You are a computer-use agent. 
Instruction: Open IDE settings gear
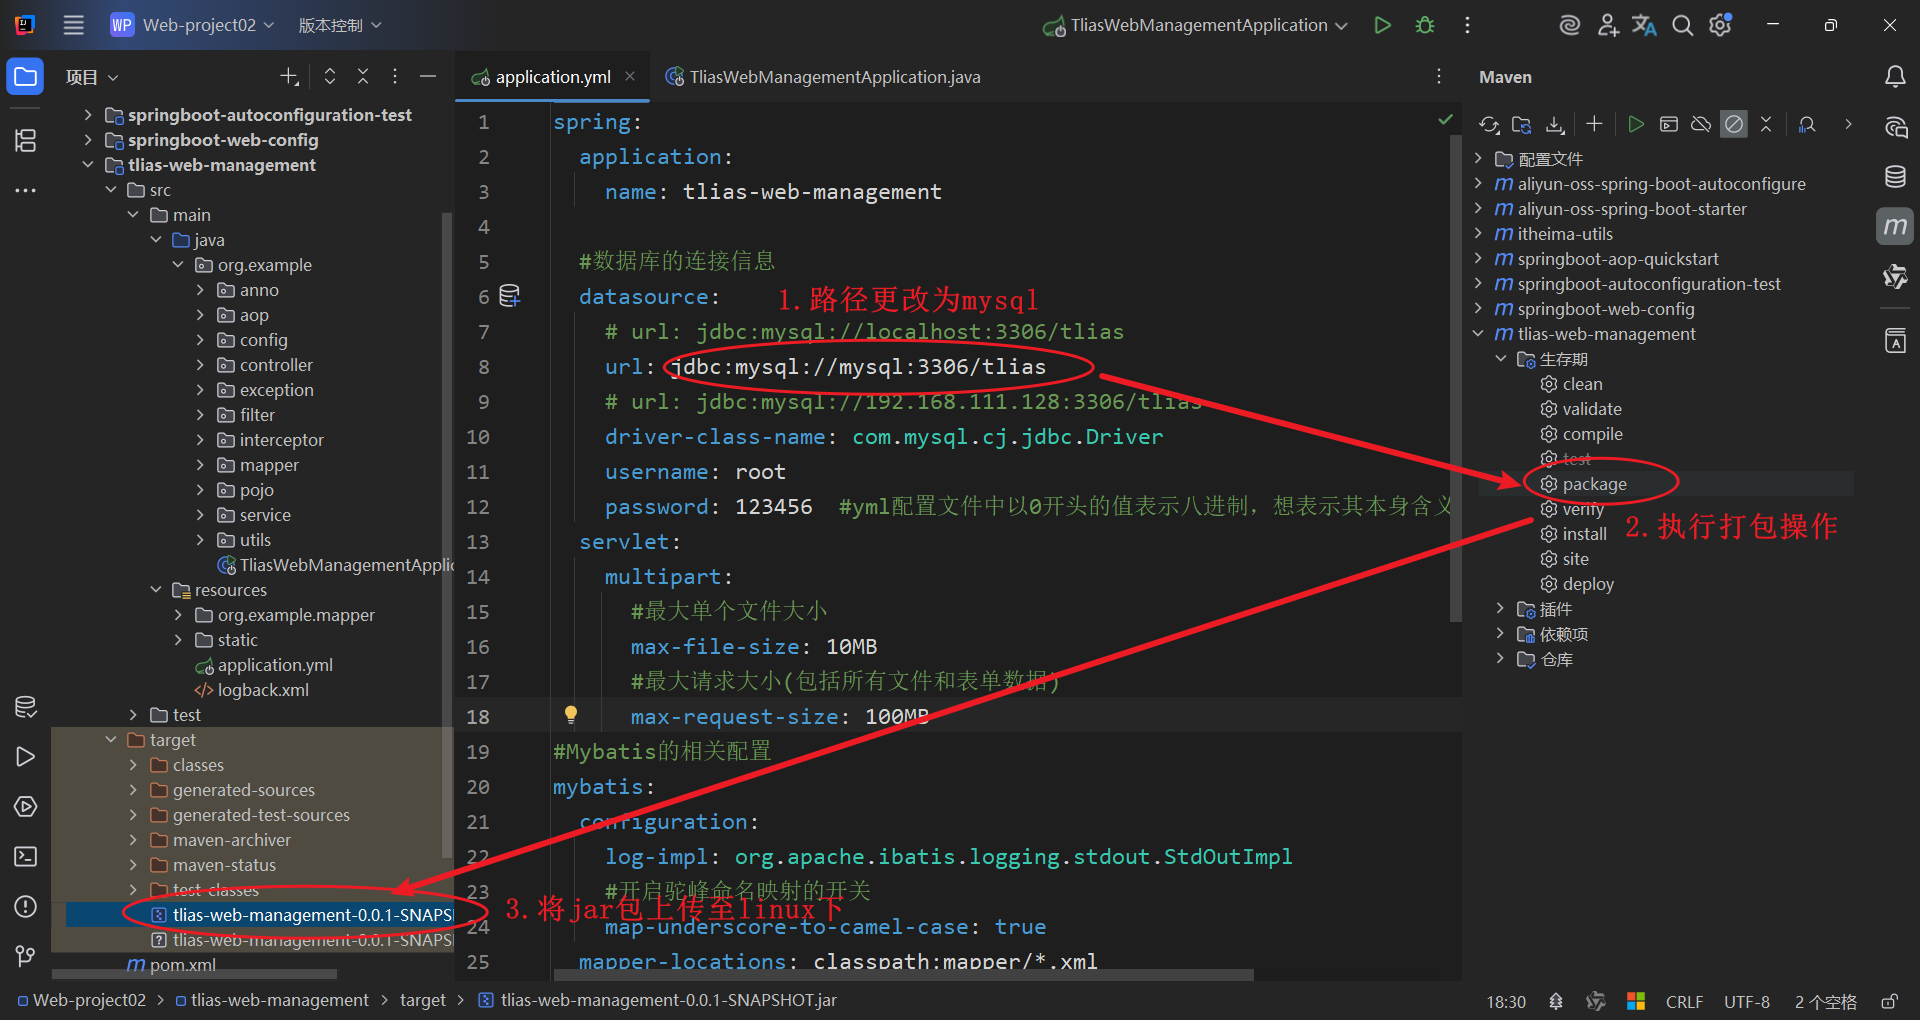1720,25
